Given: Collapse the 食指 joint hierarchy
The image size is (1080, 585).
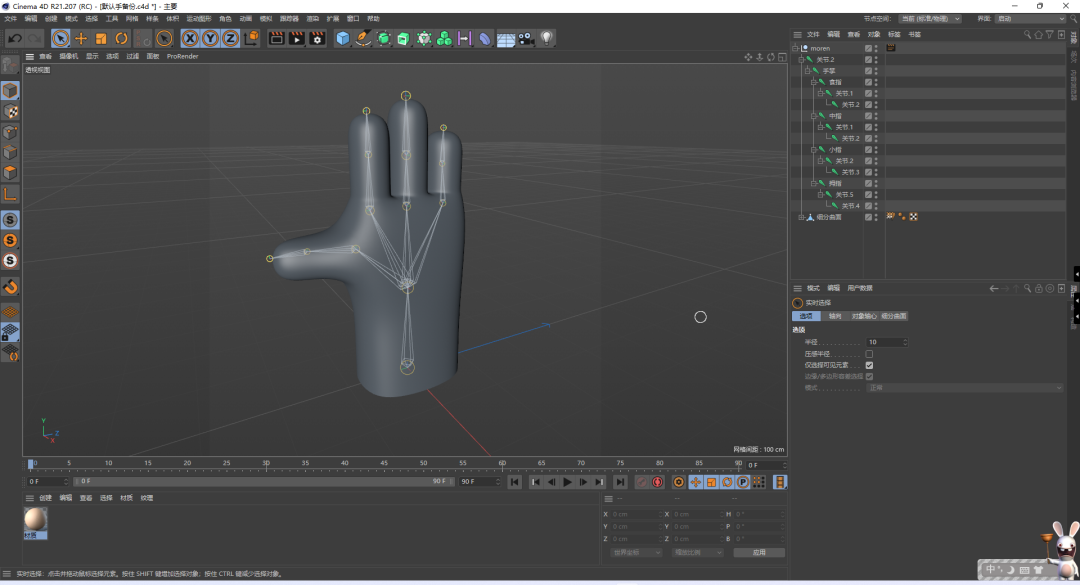Looking at the screenshot, I should [x=813, y=82].
